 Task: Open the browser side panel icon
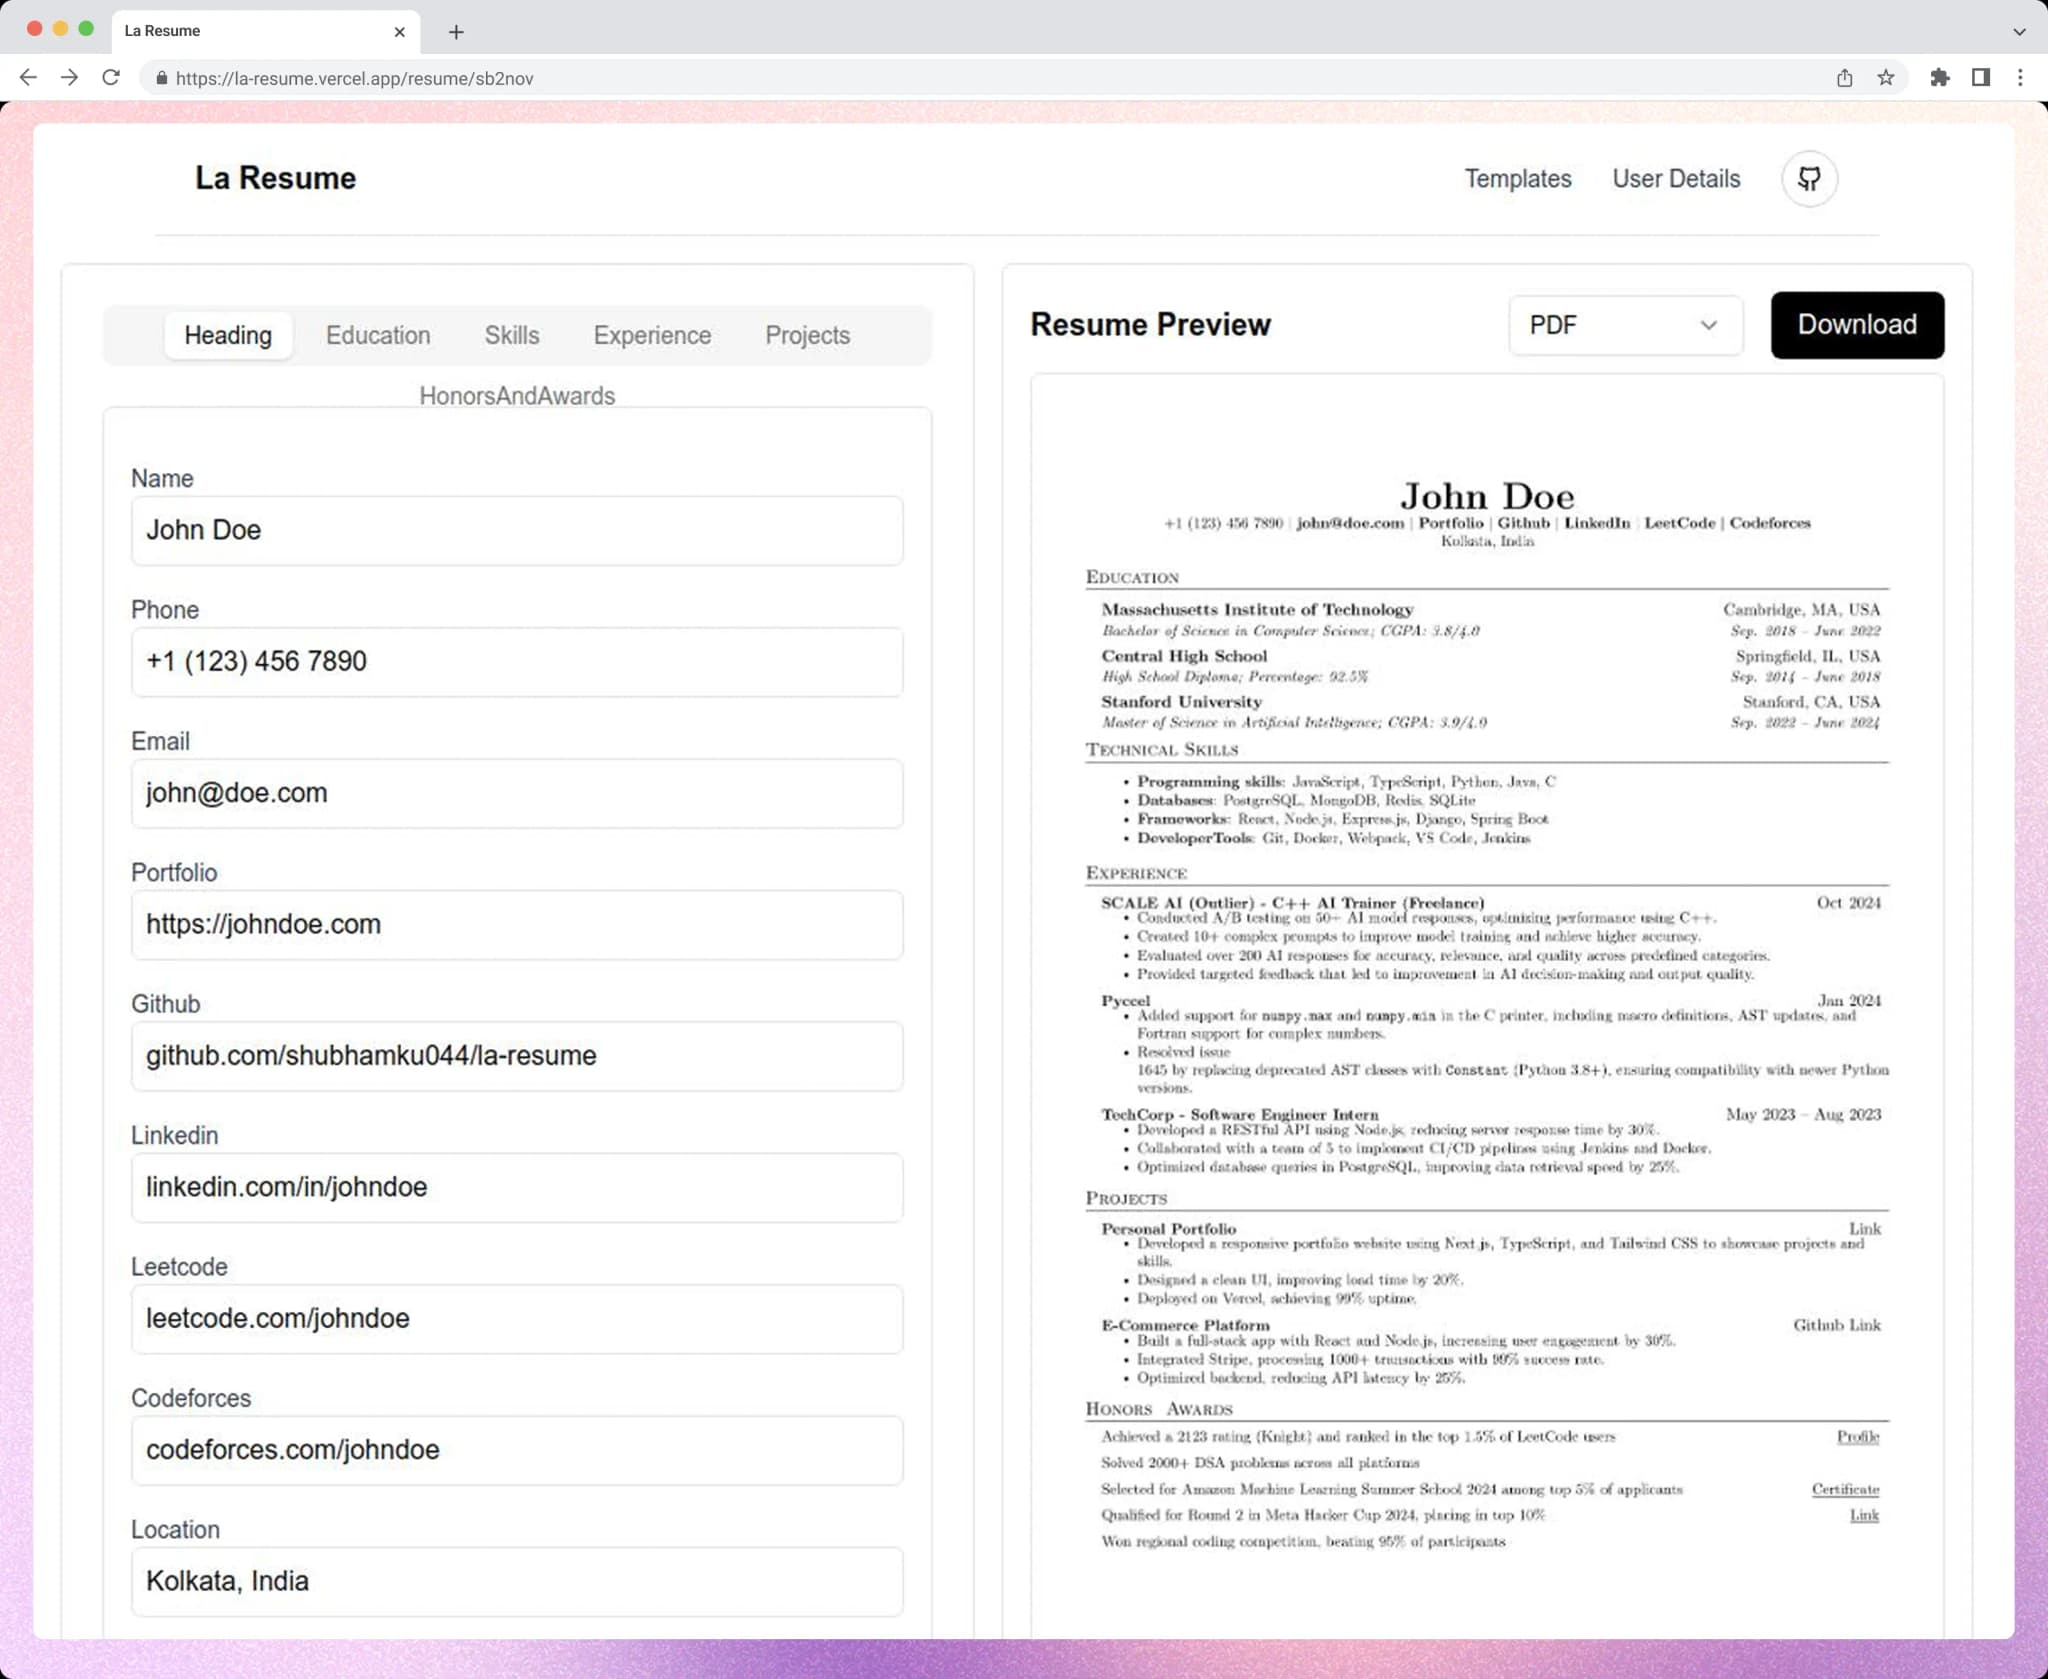(x=1980, y=77)
